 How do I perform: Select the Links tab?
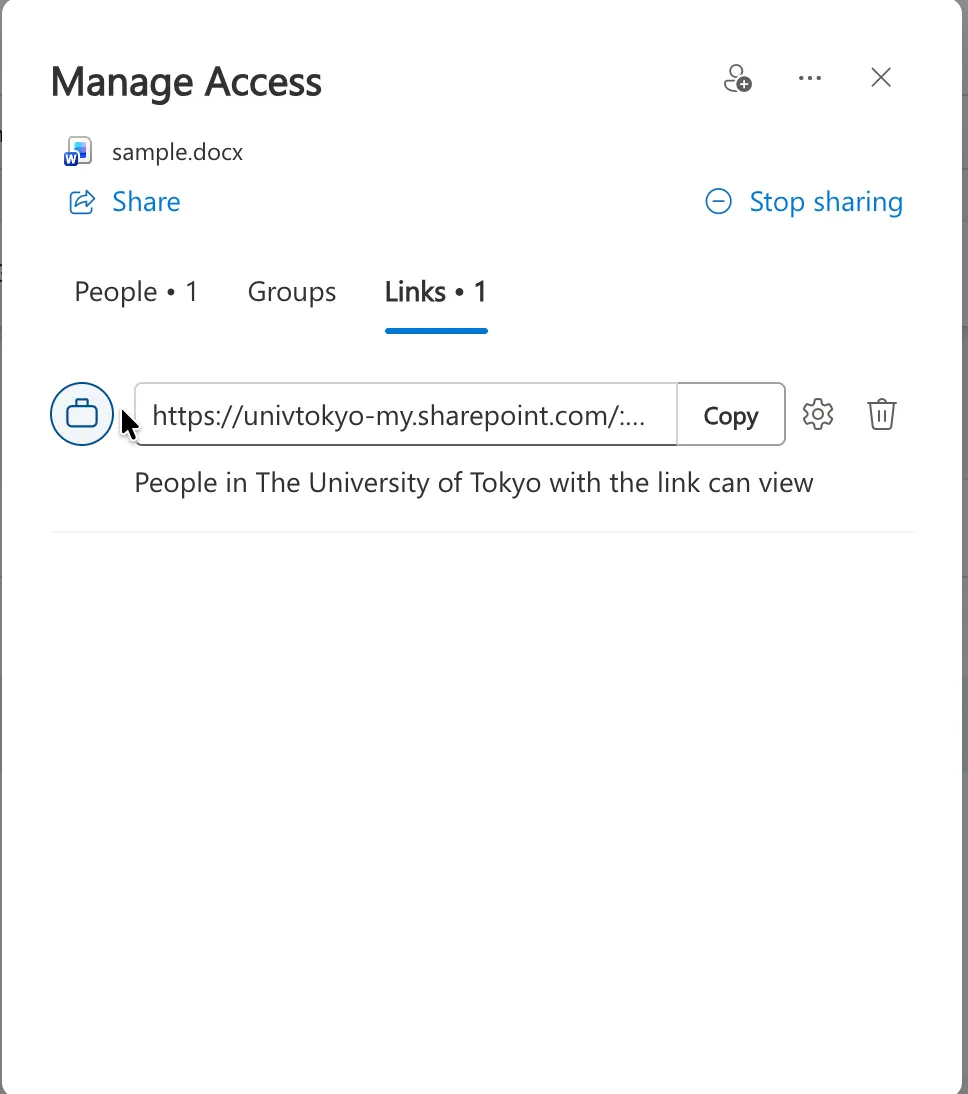pos(435,292)
